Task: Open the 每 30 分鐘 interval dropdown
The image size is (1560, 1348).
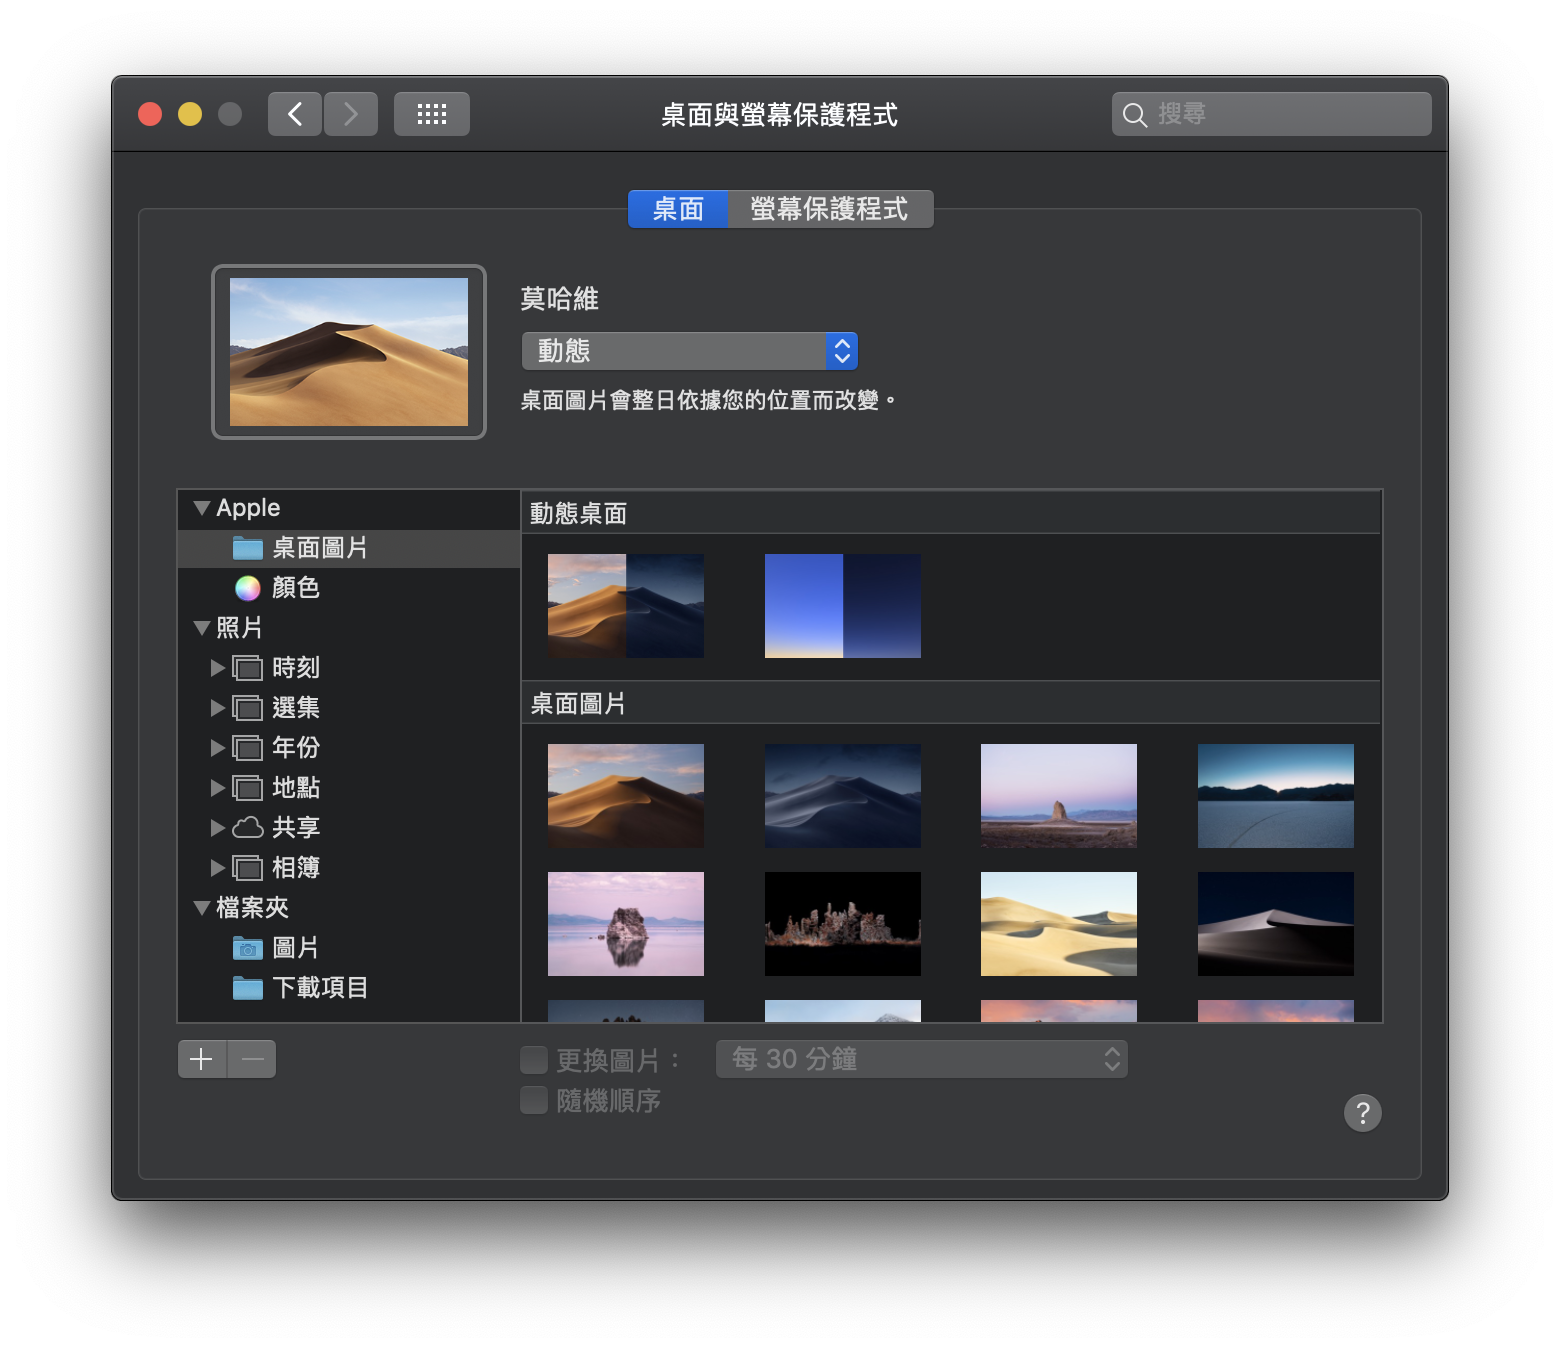Action: coord(922,1059)
